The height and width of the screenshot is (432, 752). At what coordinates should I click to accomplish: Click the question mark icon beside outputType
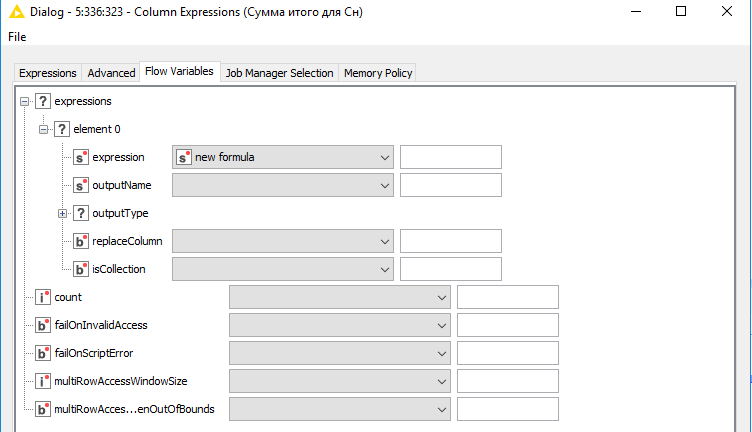click(81, 213)
